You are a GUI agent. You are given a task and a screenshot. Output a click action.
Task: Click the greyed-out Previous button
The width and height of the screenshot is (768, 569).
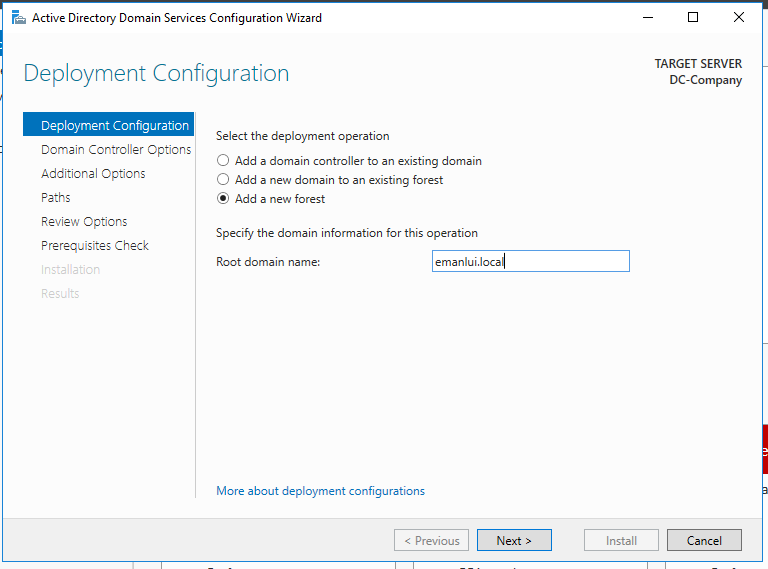tap(432, 541)
